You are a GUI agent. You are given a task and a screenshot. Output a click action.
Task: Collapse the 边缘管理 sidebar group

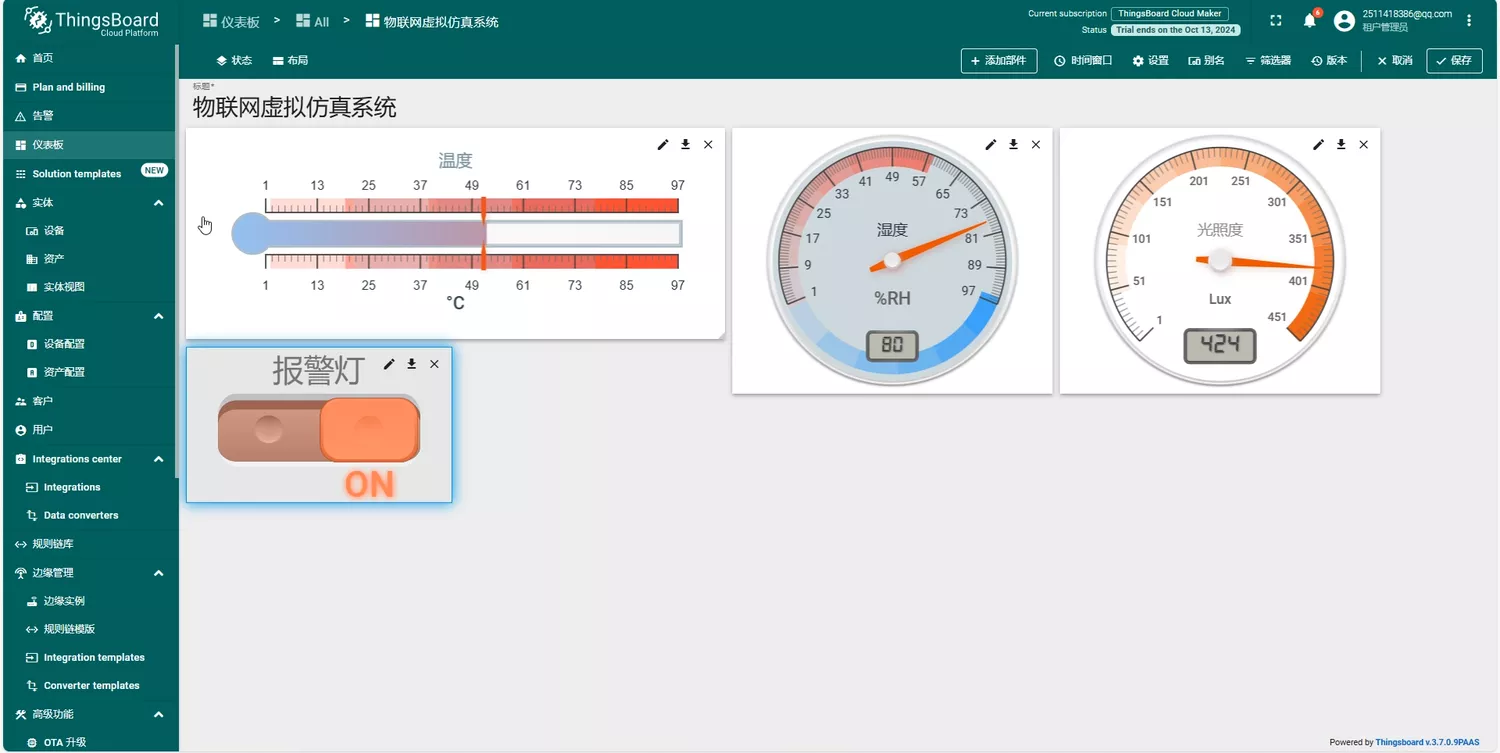tap(158, 573)
